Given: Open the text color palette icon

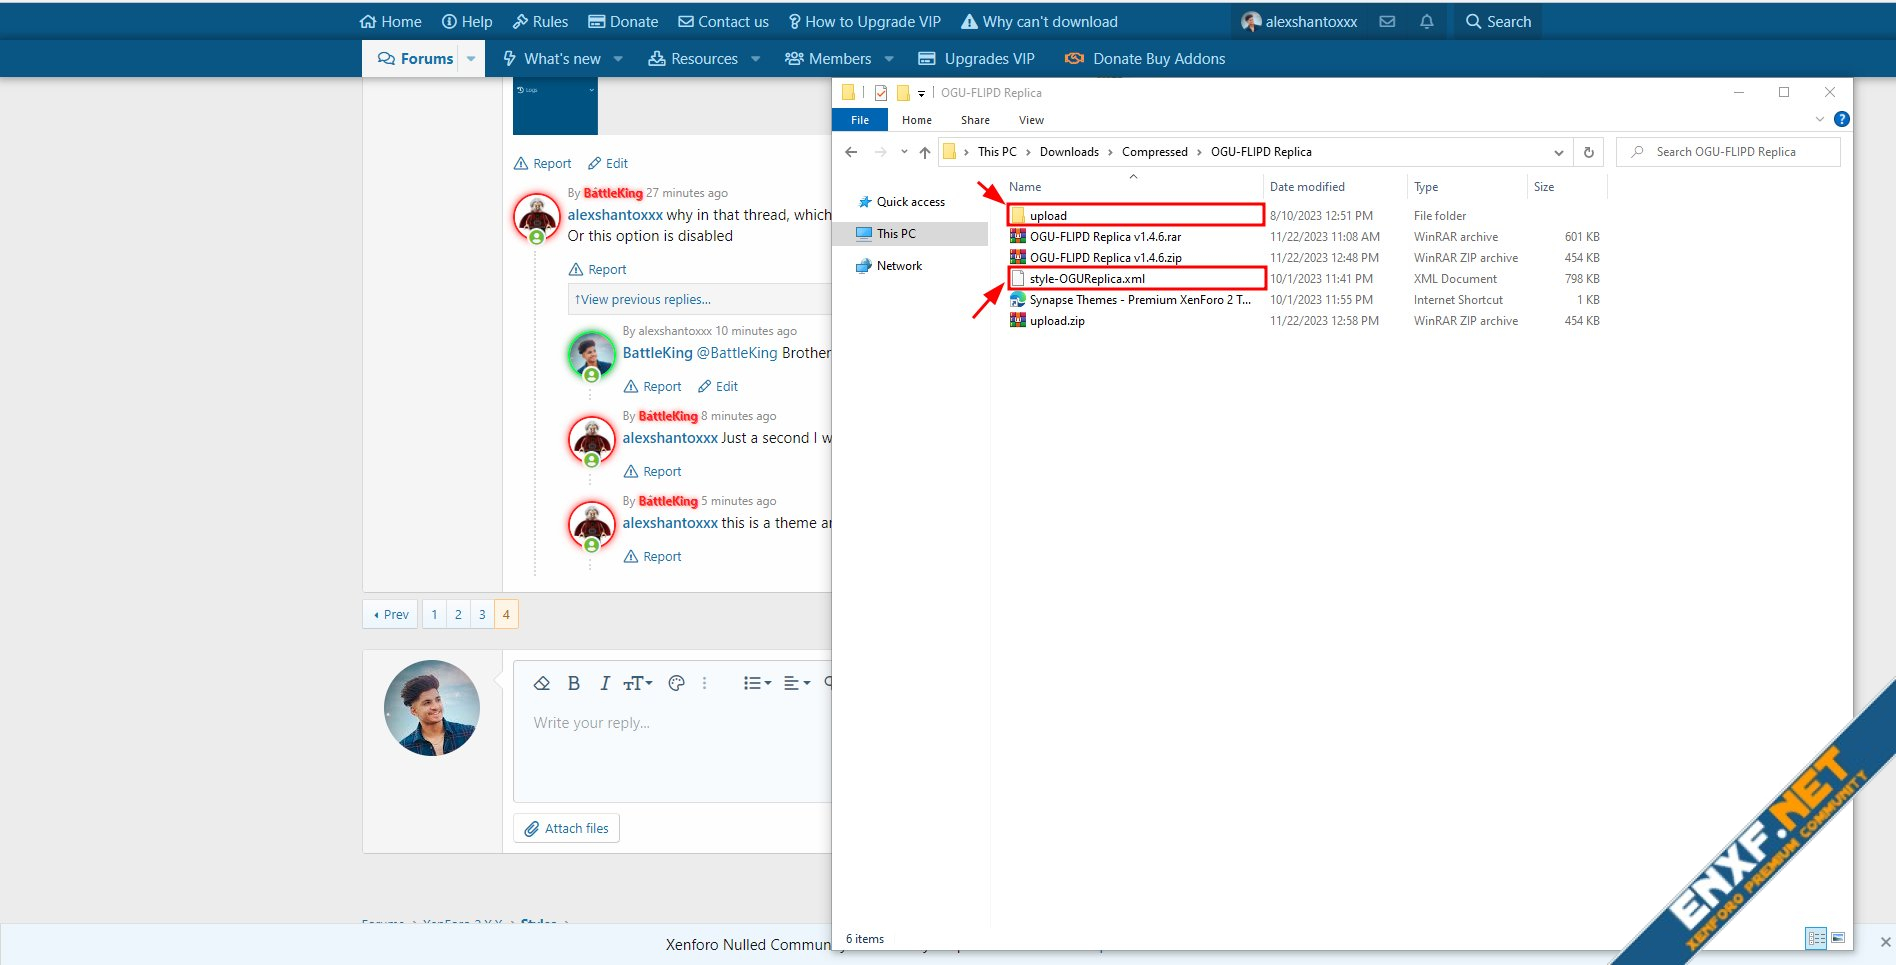Looking at the screenshot, I should pos(676,683).
